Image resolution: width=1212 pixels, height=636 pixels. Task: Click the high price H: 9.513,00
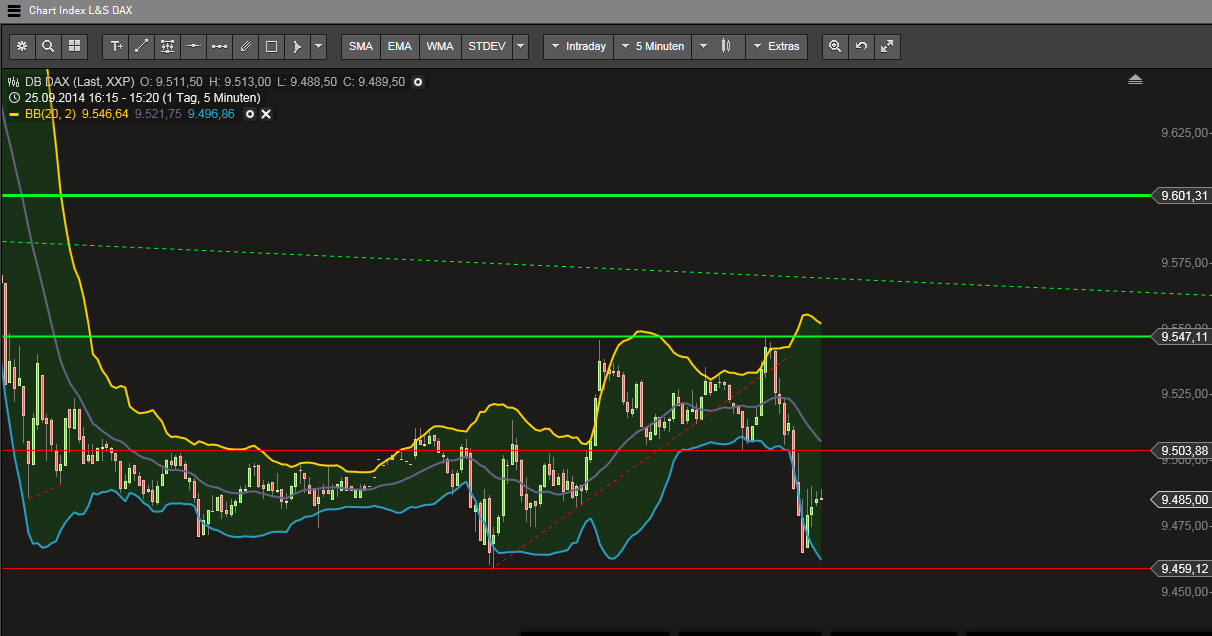[x=240, y=82]
